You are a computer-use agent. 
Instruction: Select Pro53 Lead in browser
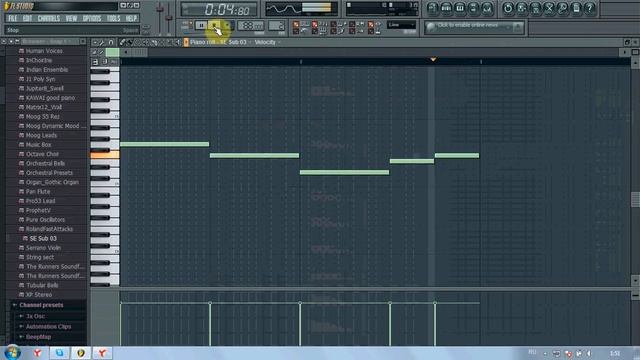(40, 201)
